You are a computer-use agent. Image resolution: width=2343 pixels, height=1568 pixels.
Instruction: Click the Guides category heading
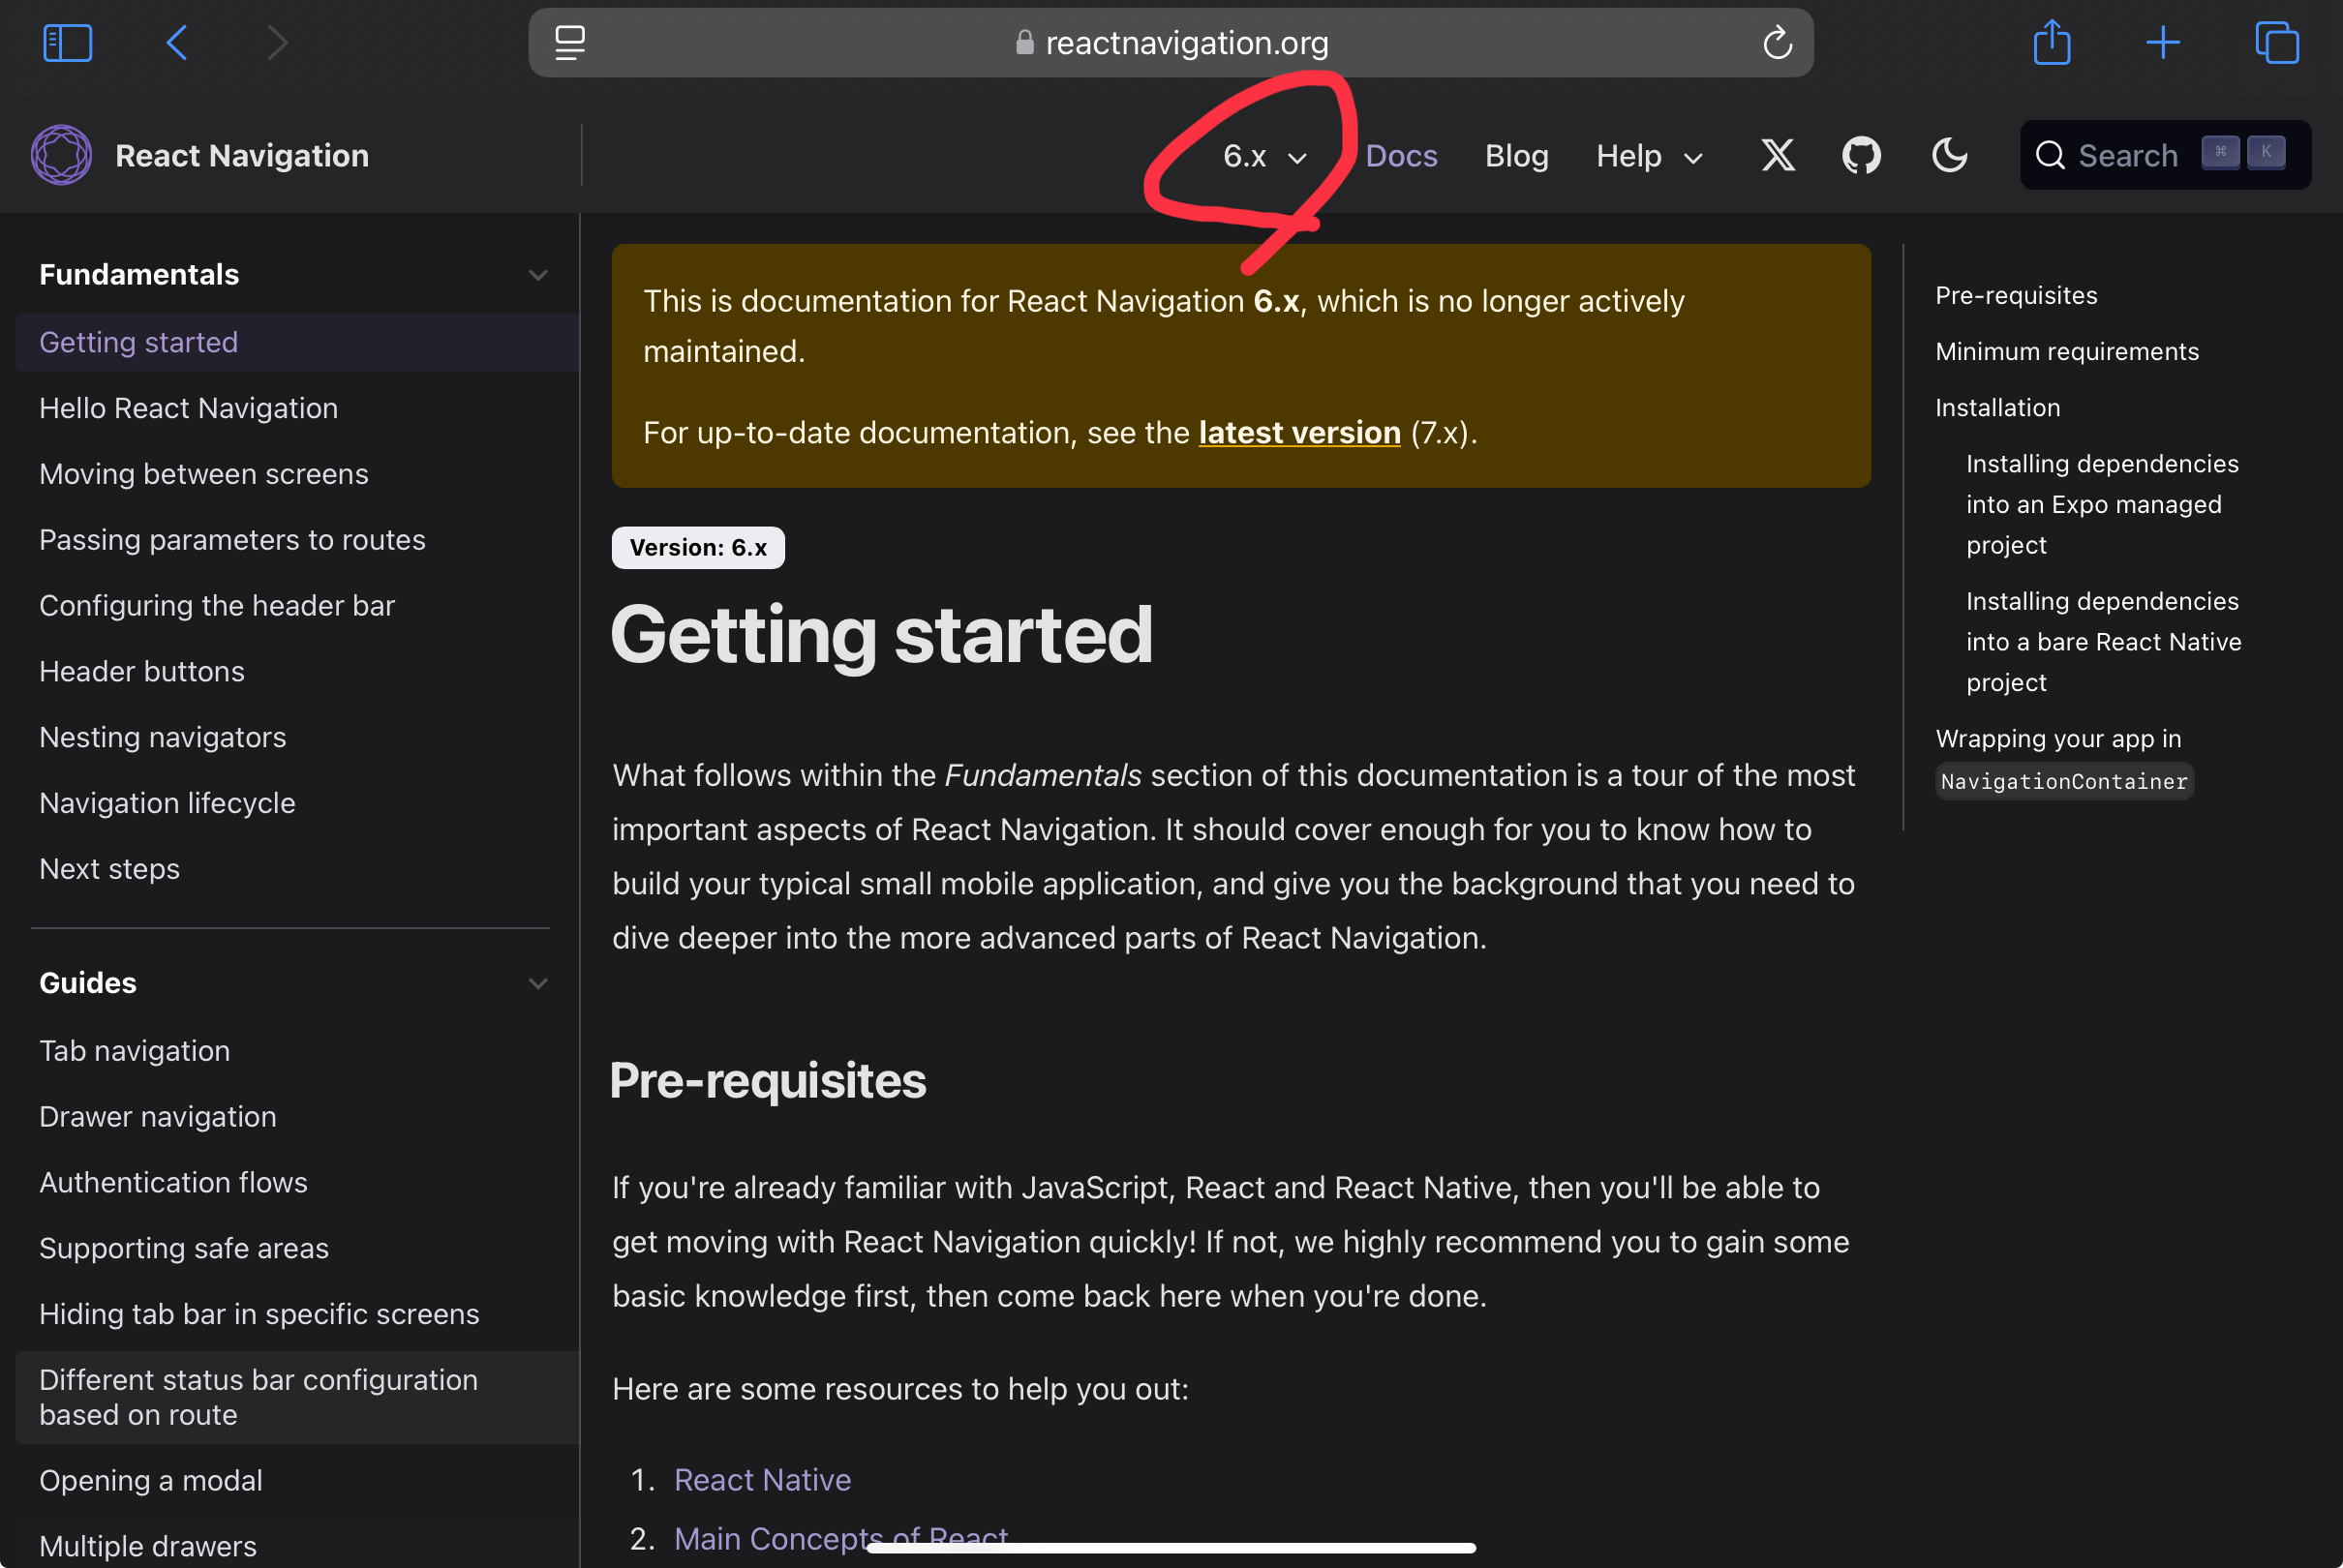[88, 983]
